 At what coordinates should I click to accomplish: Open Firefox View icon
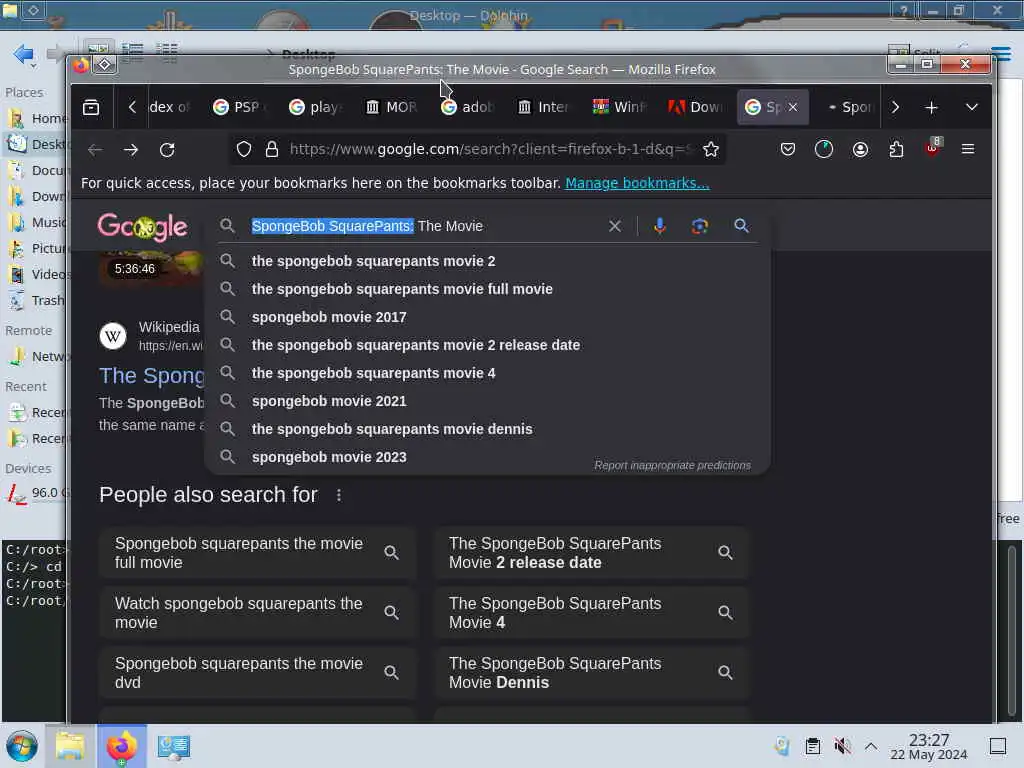91,107
